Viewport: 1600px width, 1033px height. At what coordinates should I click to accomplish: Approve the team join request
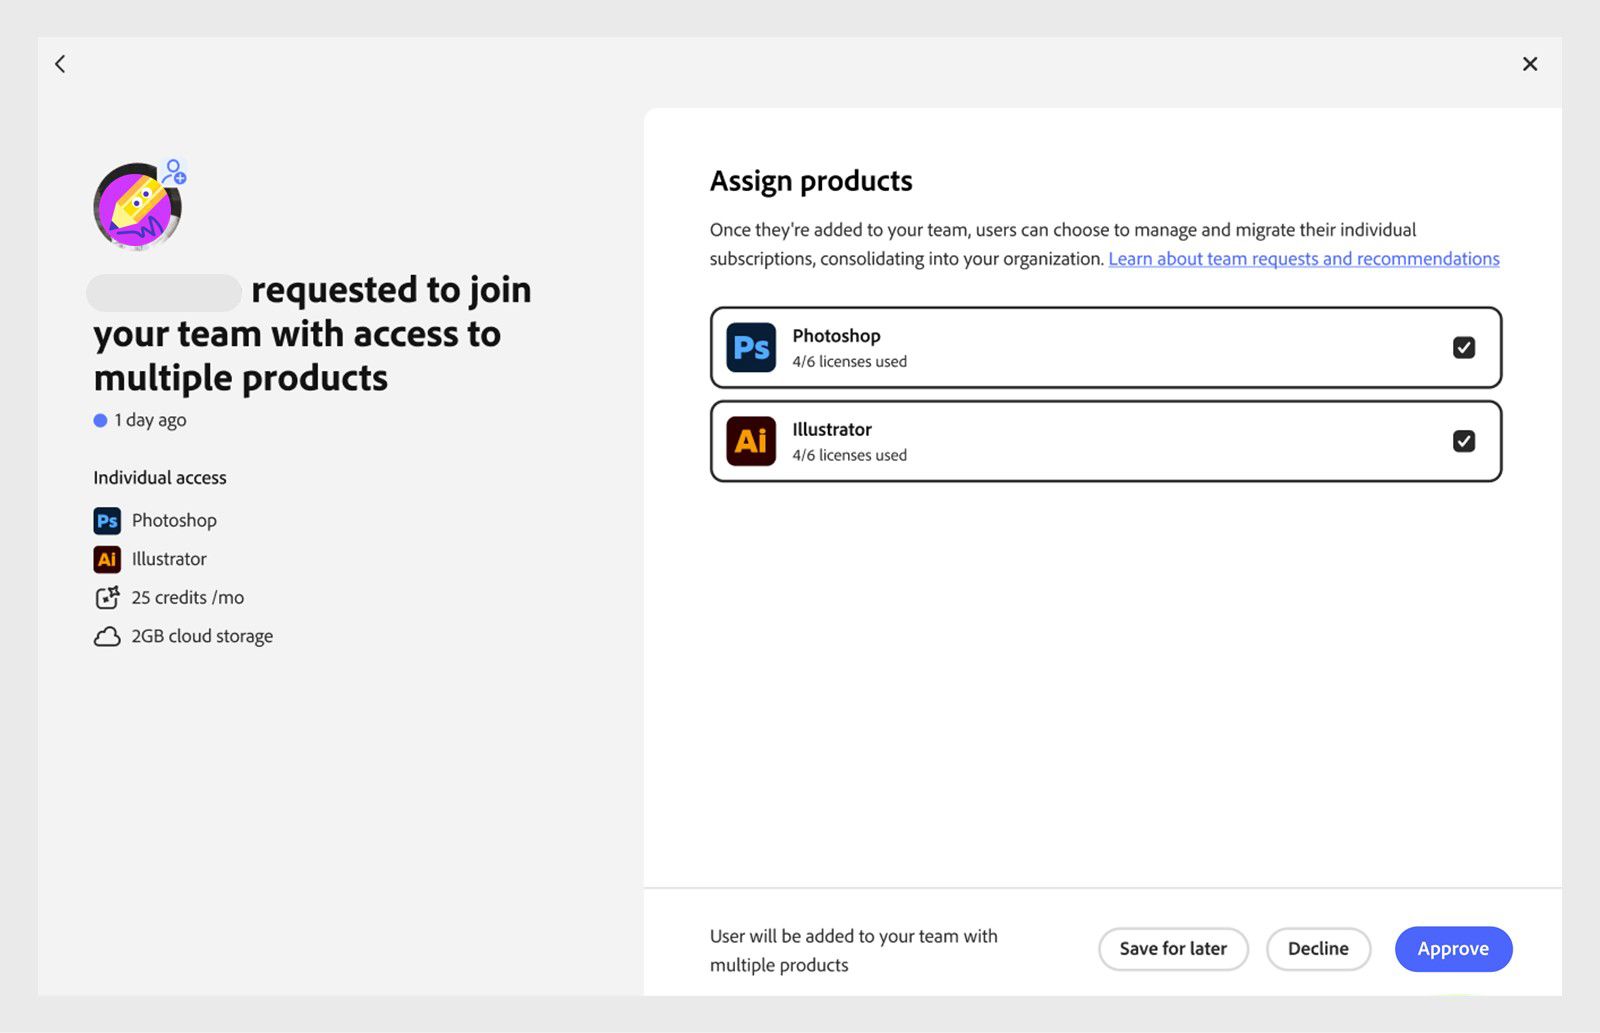coord(1453,948)
